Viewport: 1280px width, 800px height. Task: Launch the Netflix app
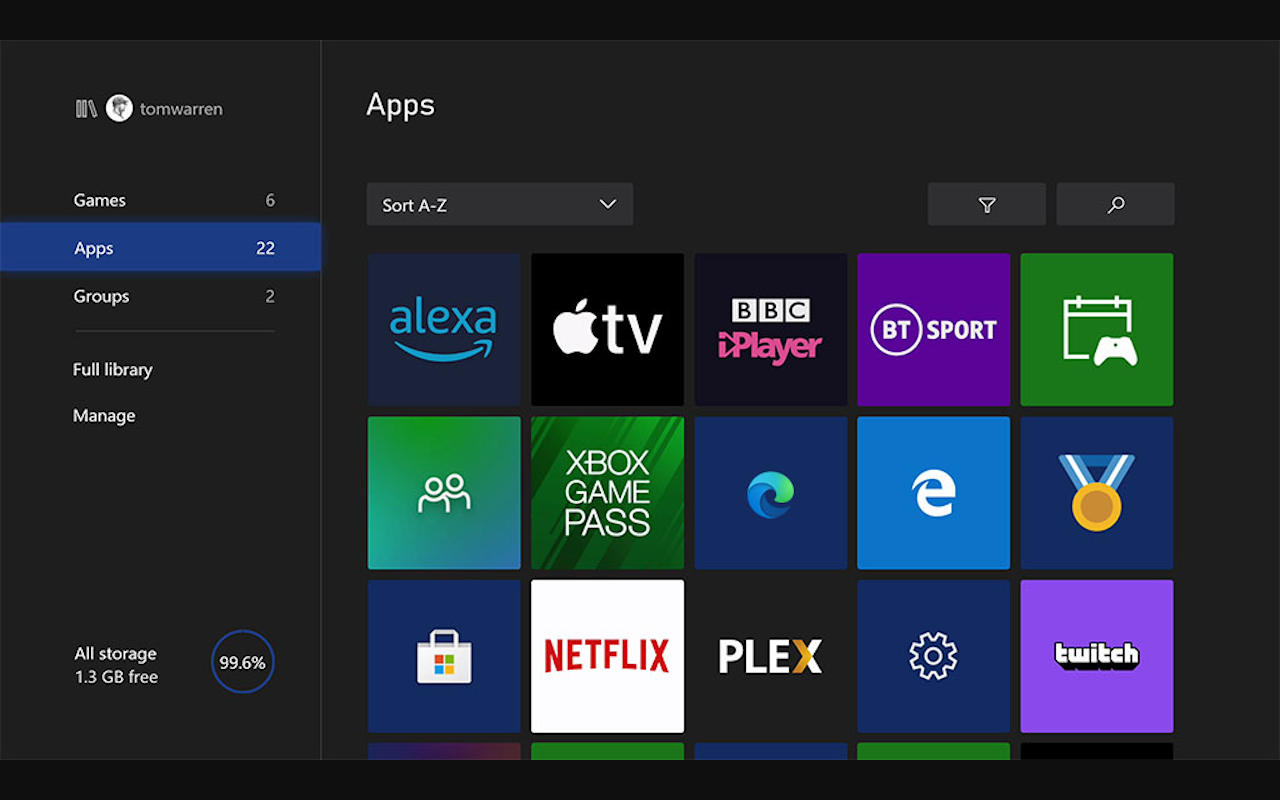coord(607,656)
